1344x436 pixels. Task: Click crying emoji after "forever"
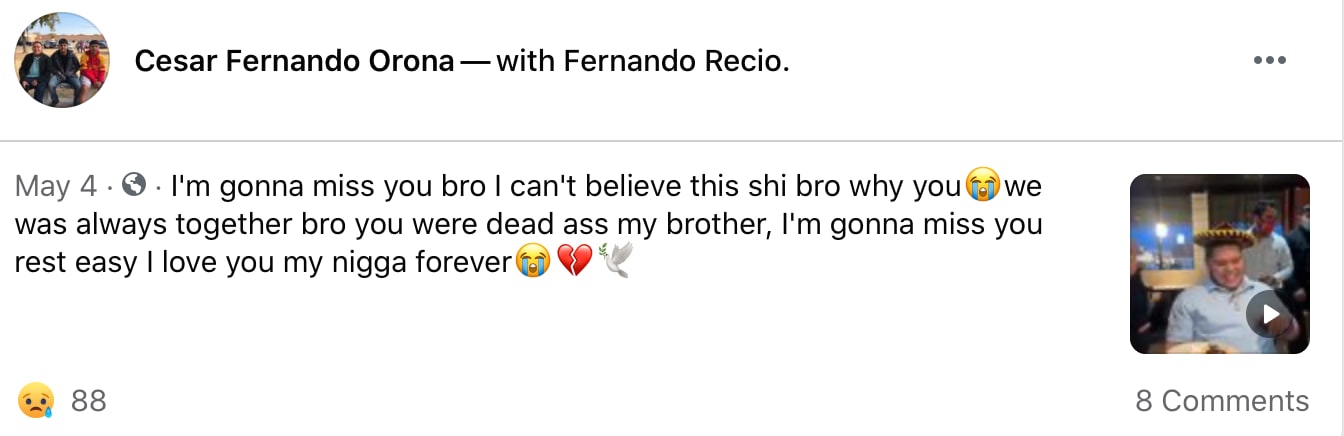(533, 264)
